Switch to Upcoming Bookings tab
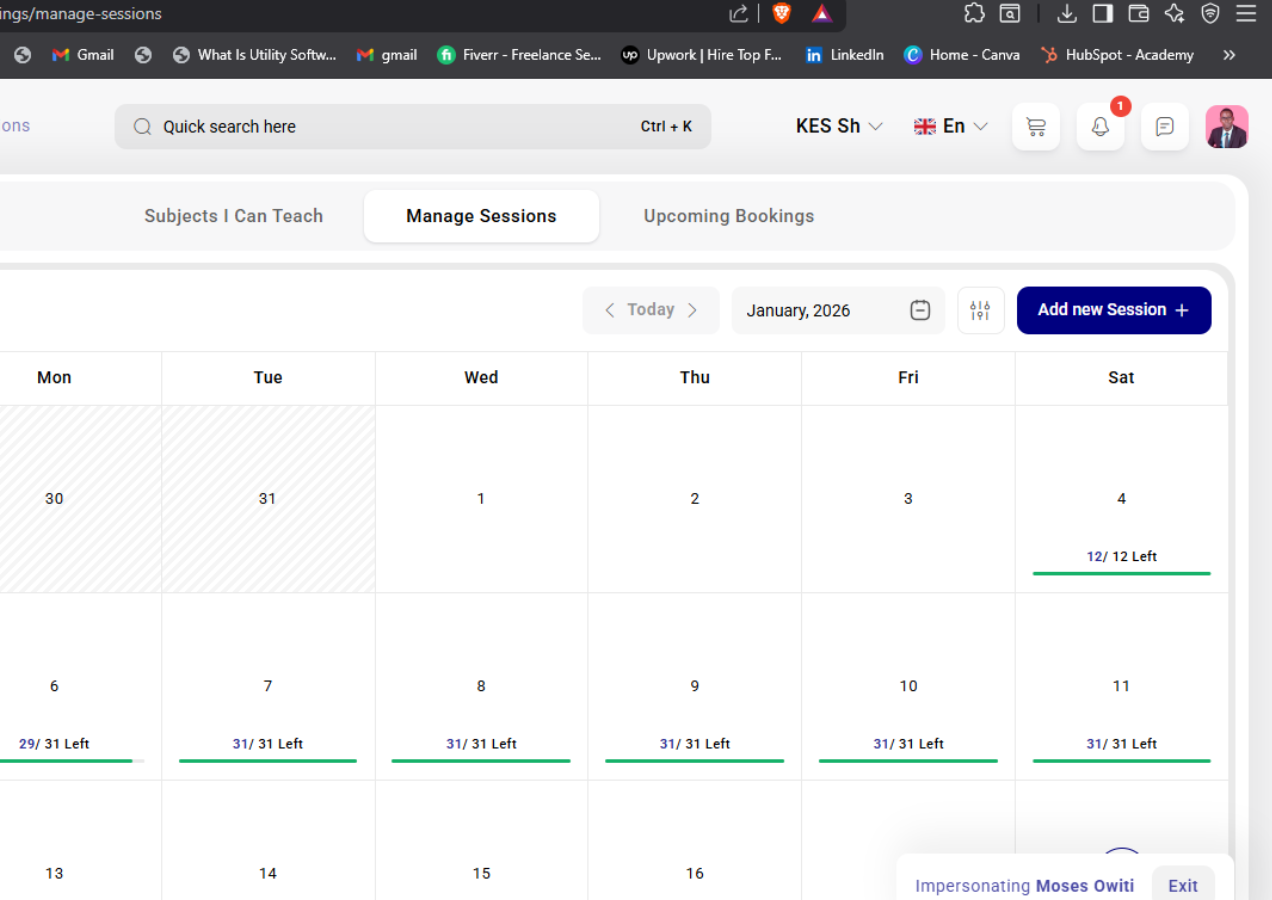The height and width of the screenshot is (900, 1272). pyautogui.click(x=728, y=216)
